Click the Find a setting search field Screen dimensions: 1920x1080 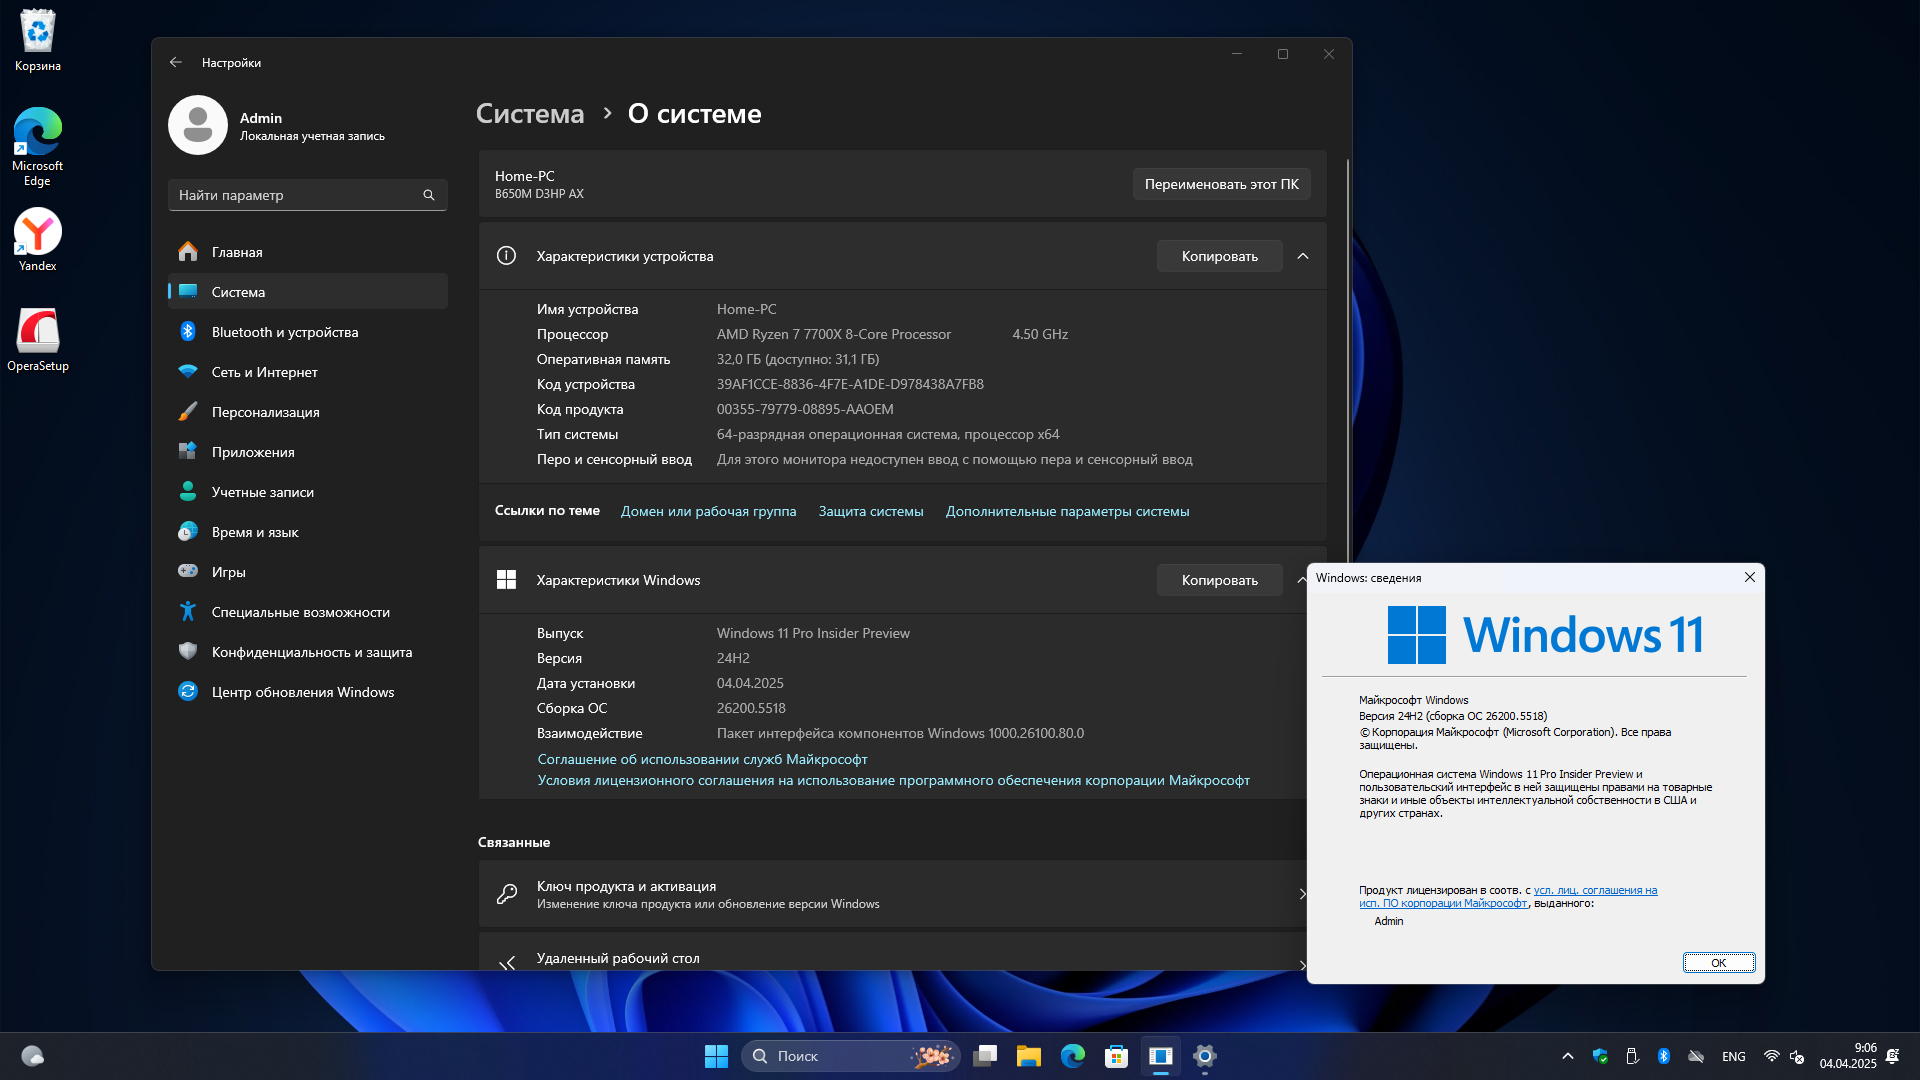(295, 195)
